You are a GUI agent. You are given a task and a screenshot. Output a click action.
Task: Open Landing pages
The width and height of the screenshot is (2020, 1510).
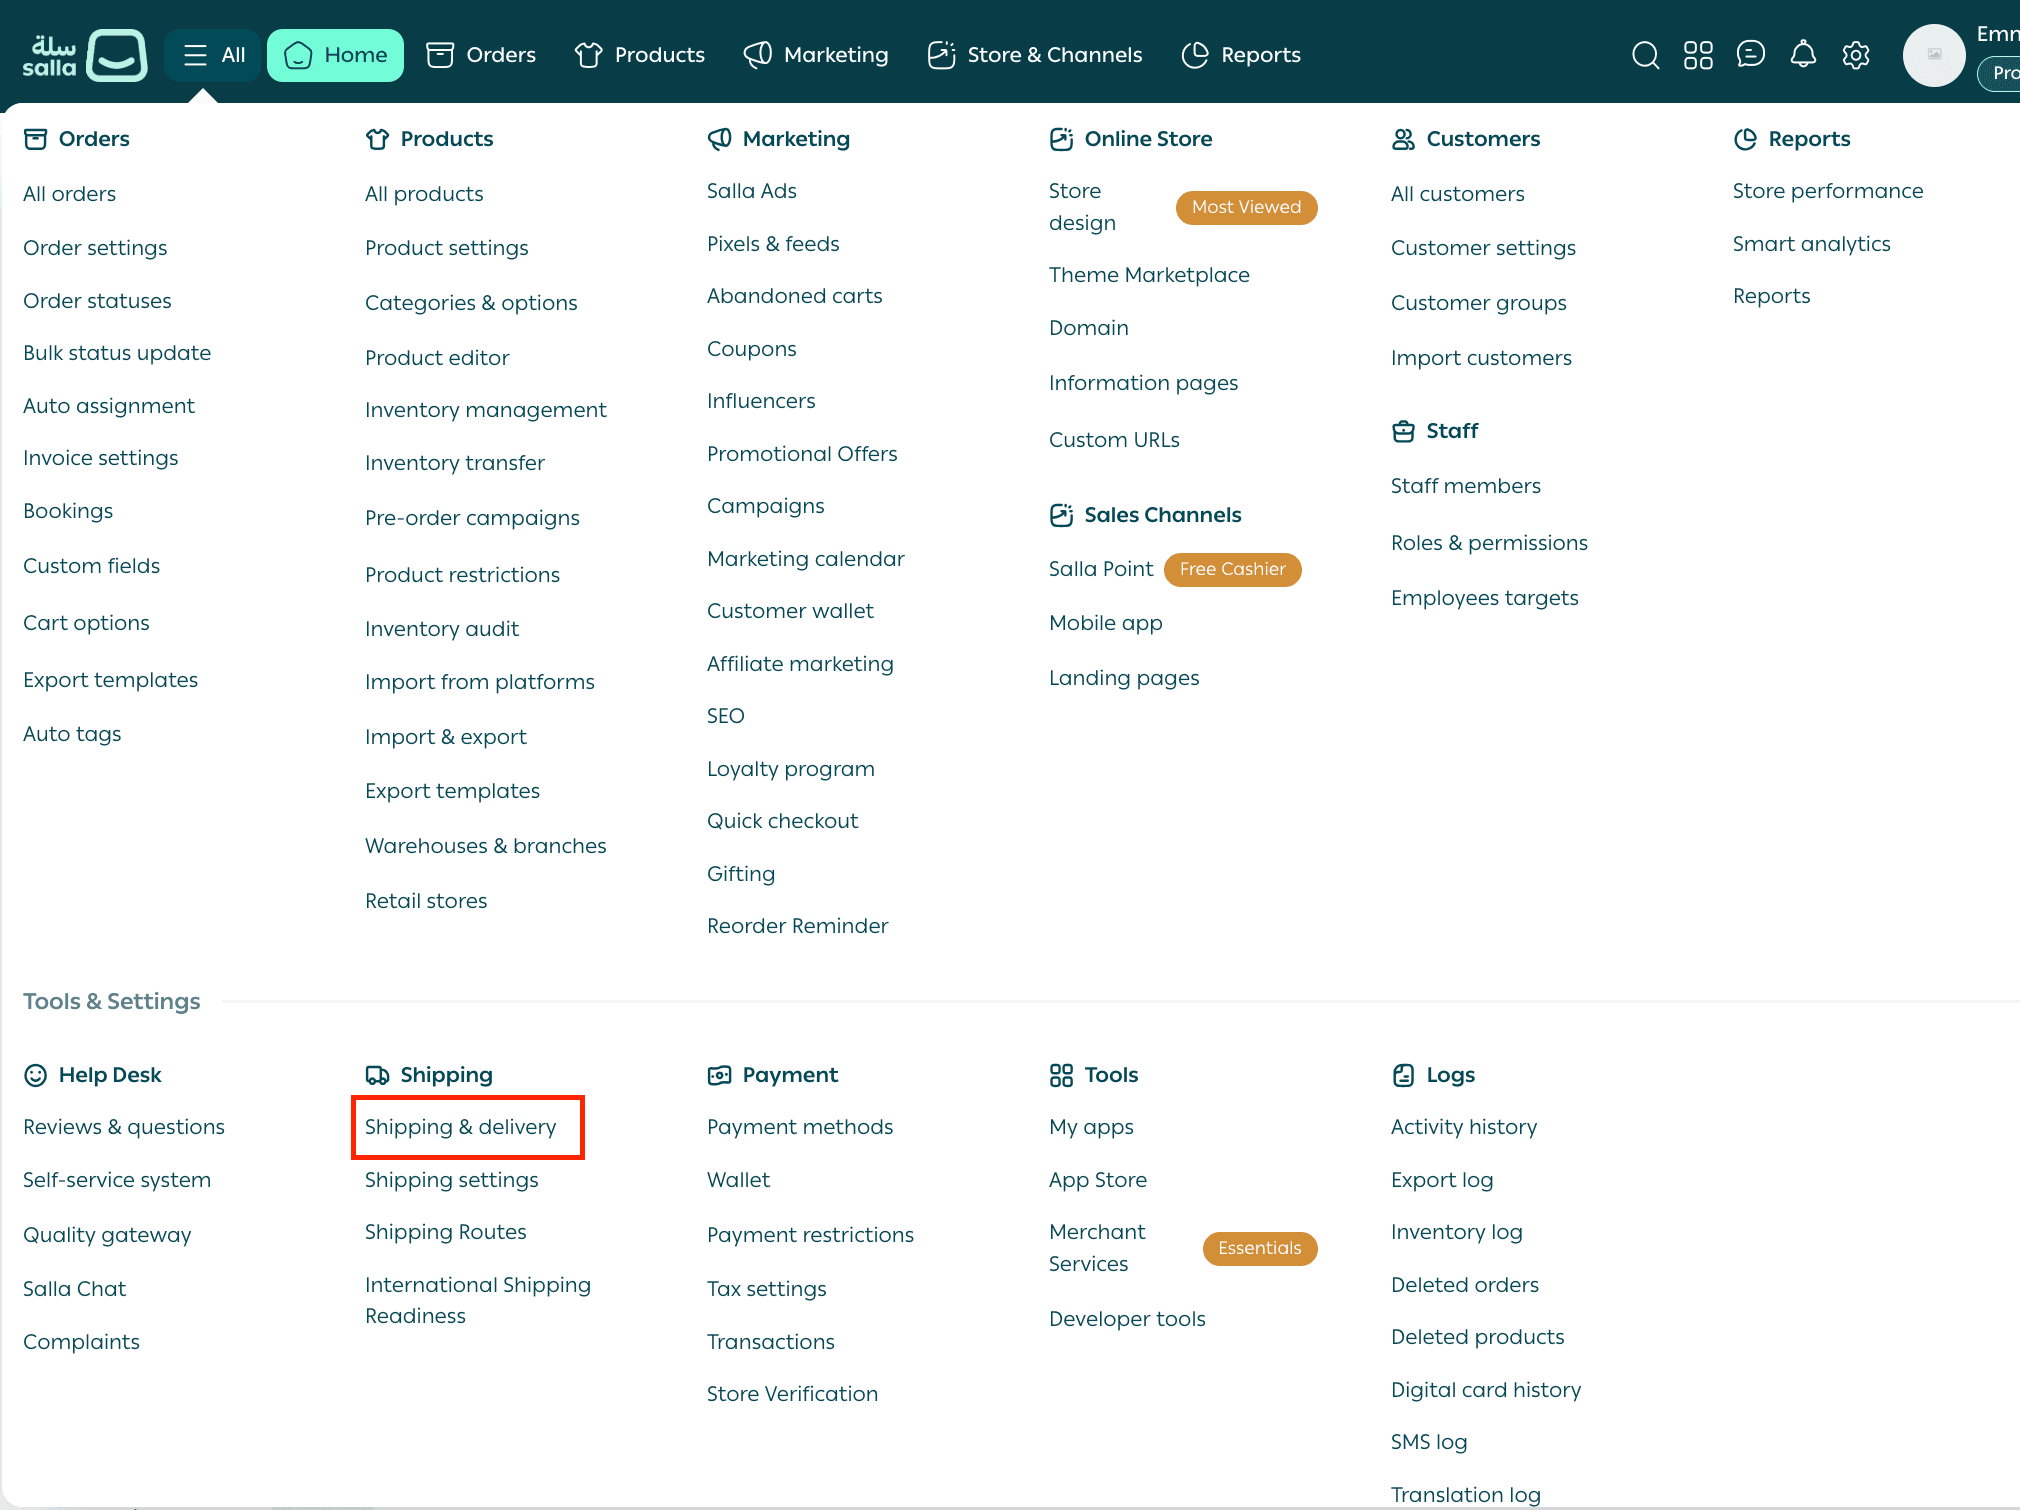(x=1124, y=678)
